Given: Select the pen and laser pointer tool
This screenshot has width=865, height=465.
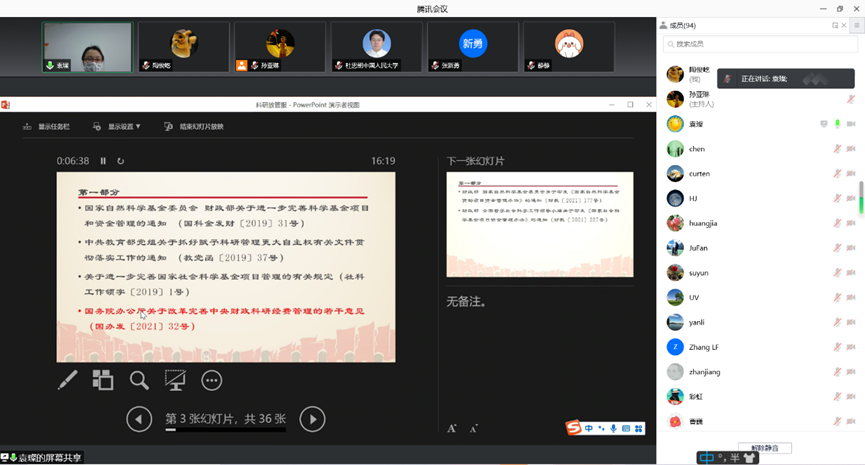Looking at the screenshot, I should pyautogui.click(x=67, y=380).
